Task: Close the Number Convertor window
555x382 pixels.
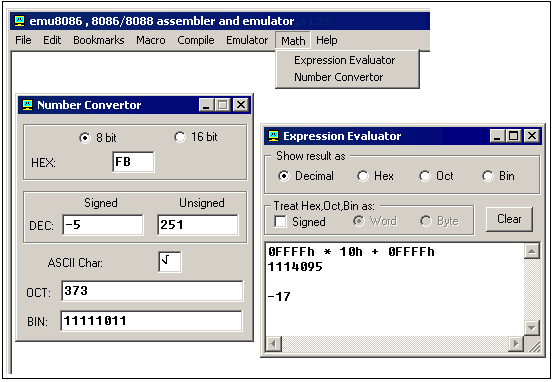Action: click(x=241, y=105)
